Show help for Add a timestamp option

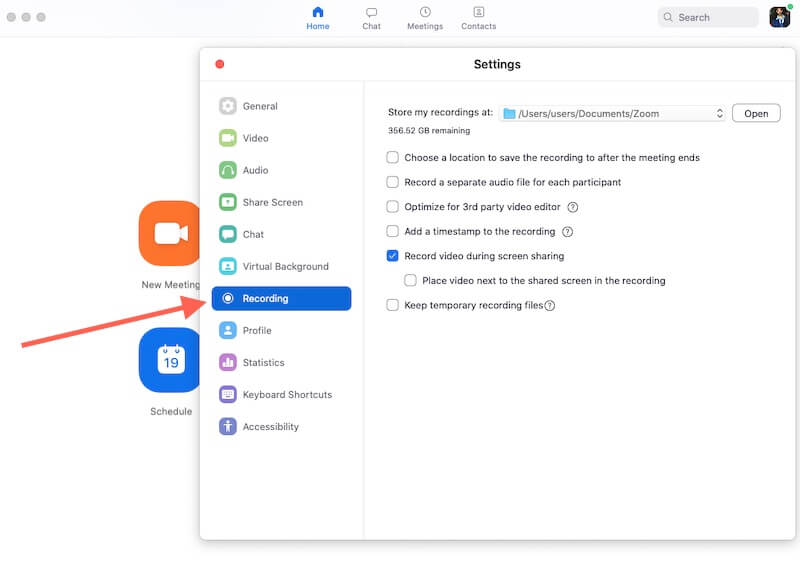tap(567, 232)
